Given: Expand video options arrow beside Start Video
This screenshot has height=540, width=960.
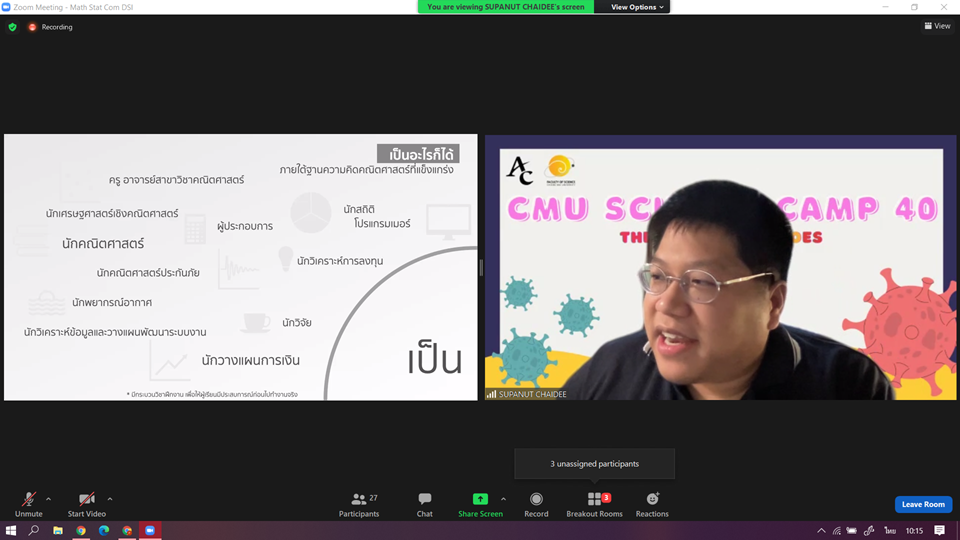Looking at the screenshot, I should [x=110, y=498].
